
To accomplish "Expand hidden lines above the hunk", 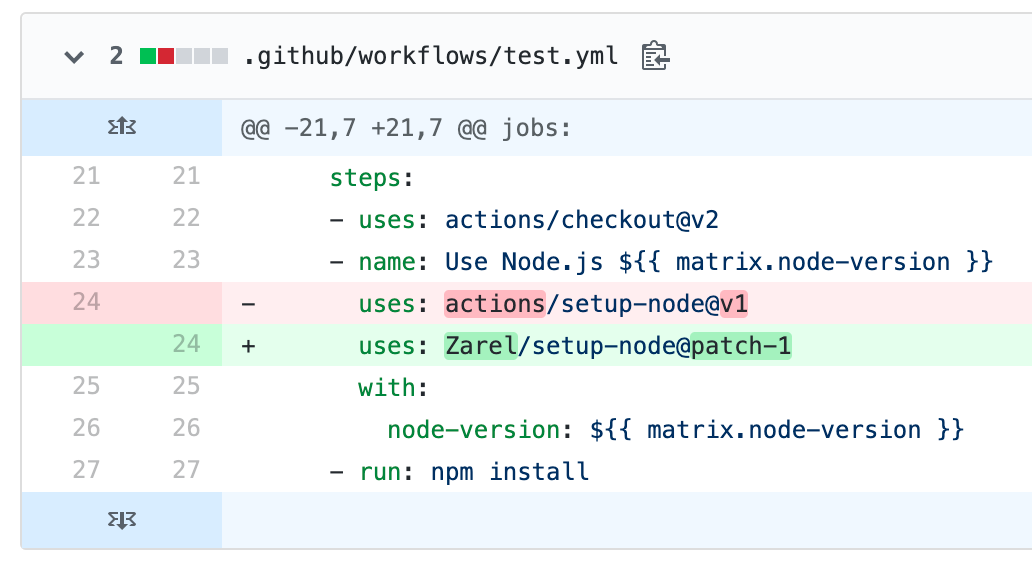I will (121, 128).
